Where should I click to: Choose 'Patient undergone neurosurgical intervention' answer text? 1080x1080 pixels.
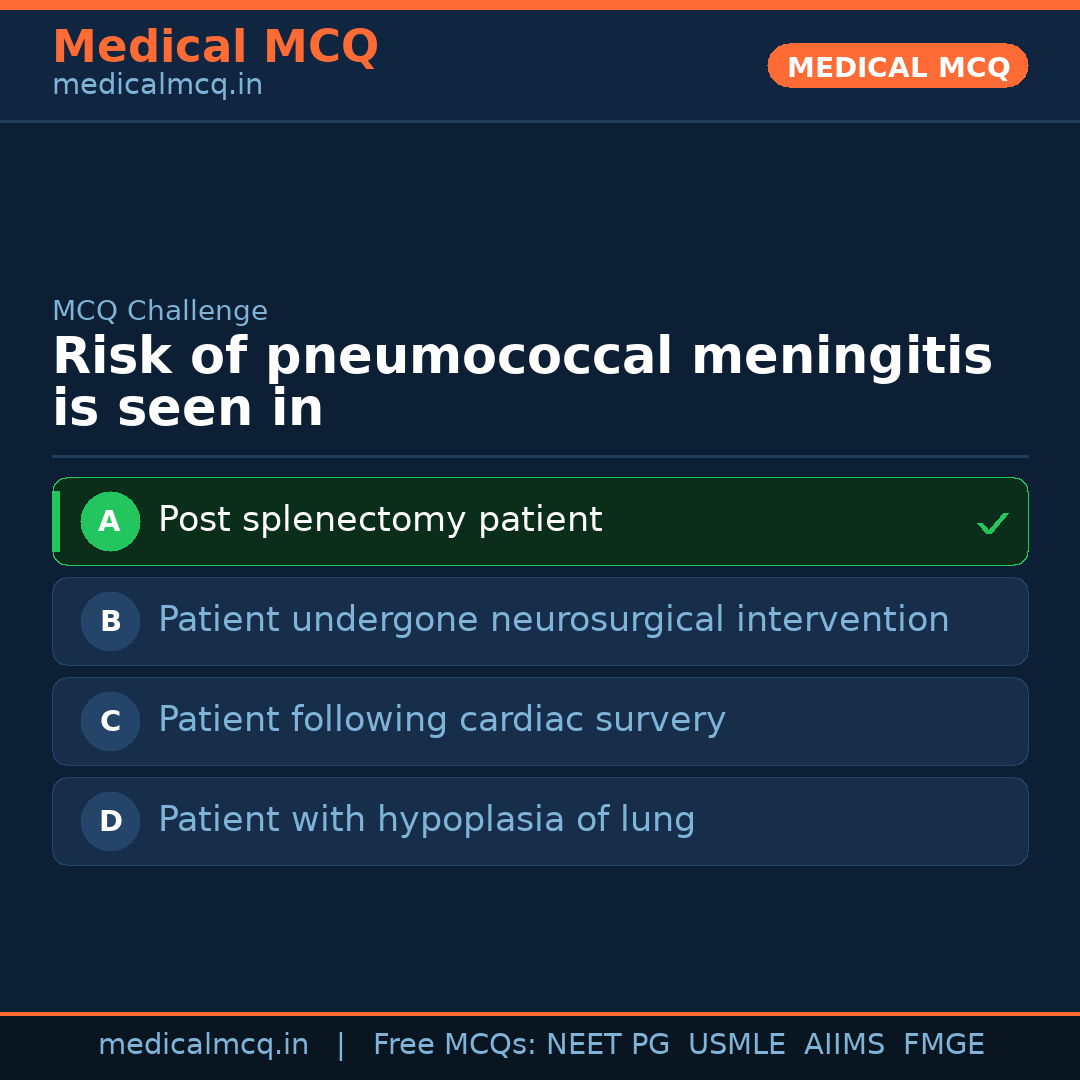point(553,620)
